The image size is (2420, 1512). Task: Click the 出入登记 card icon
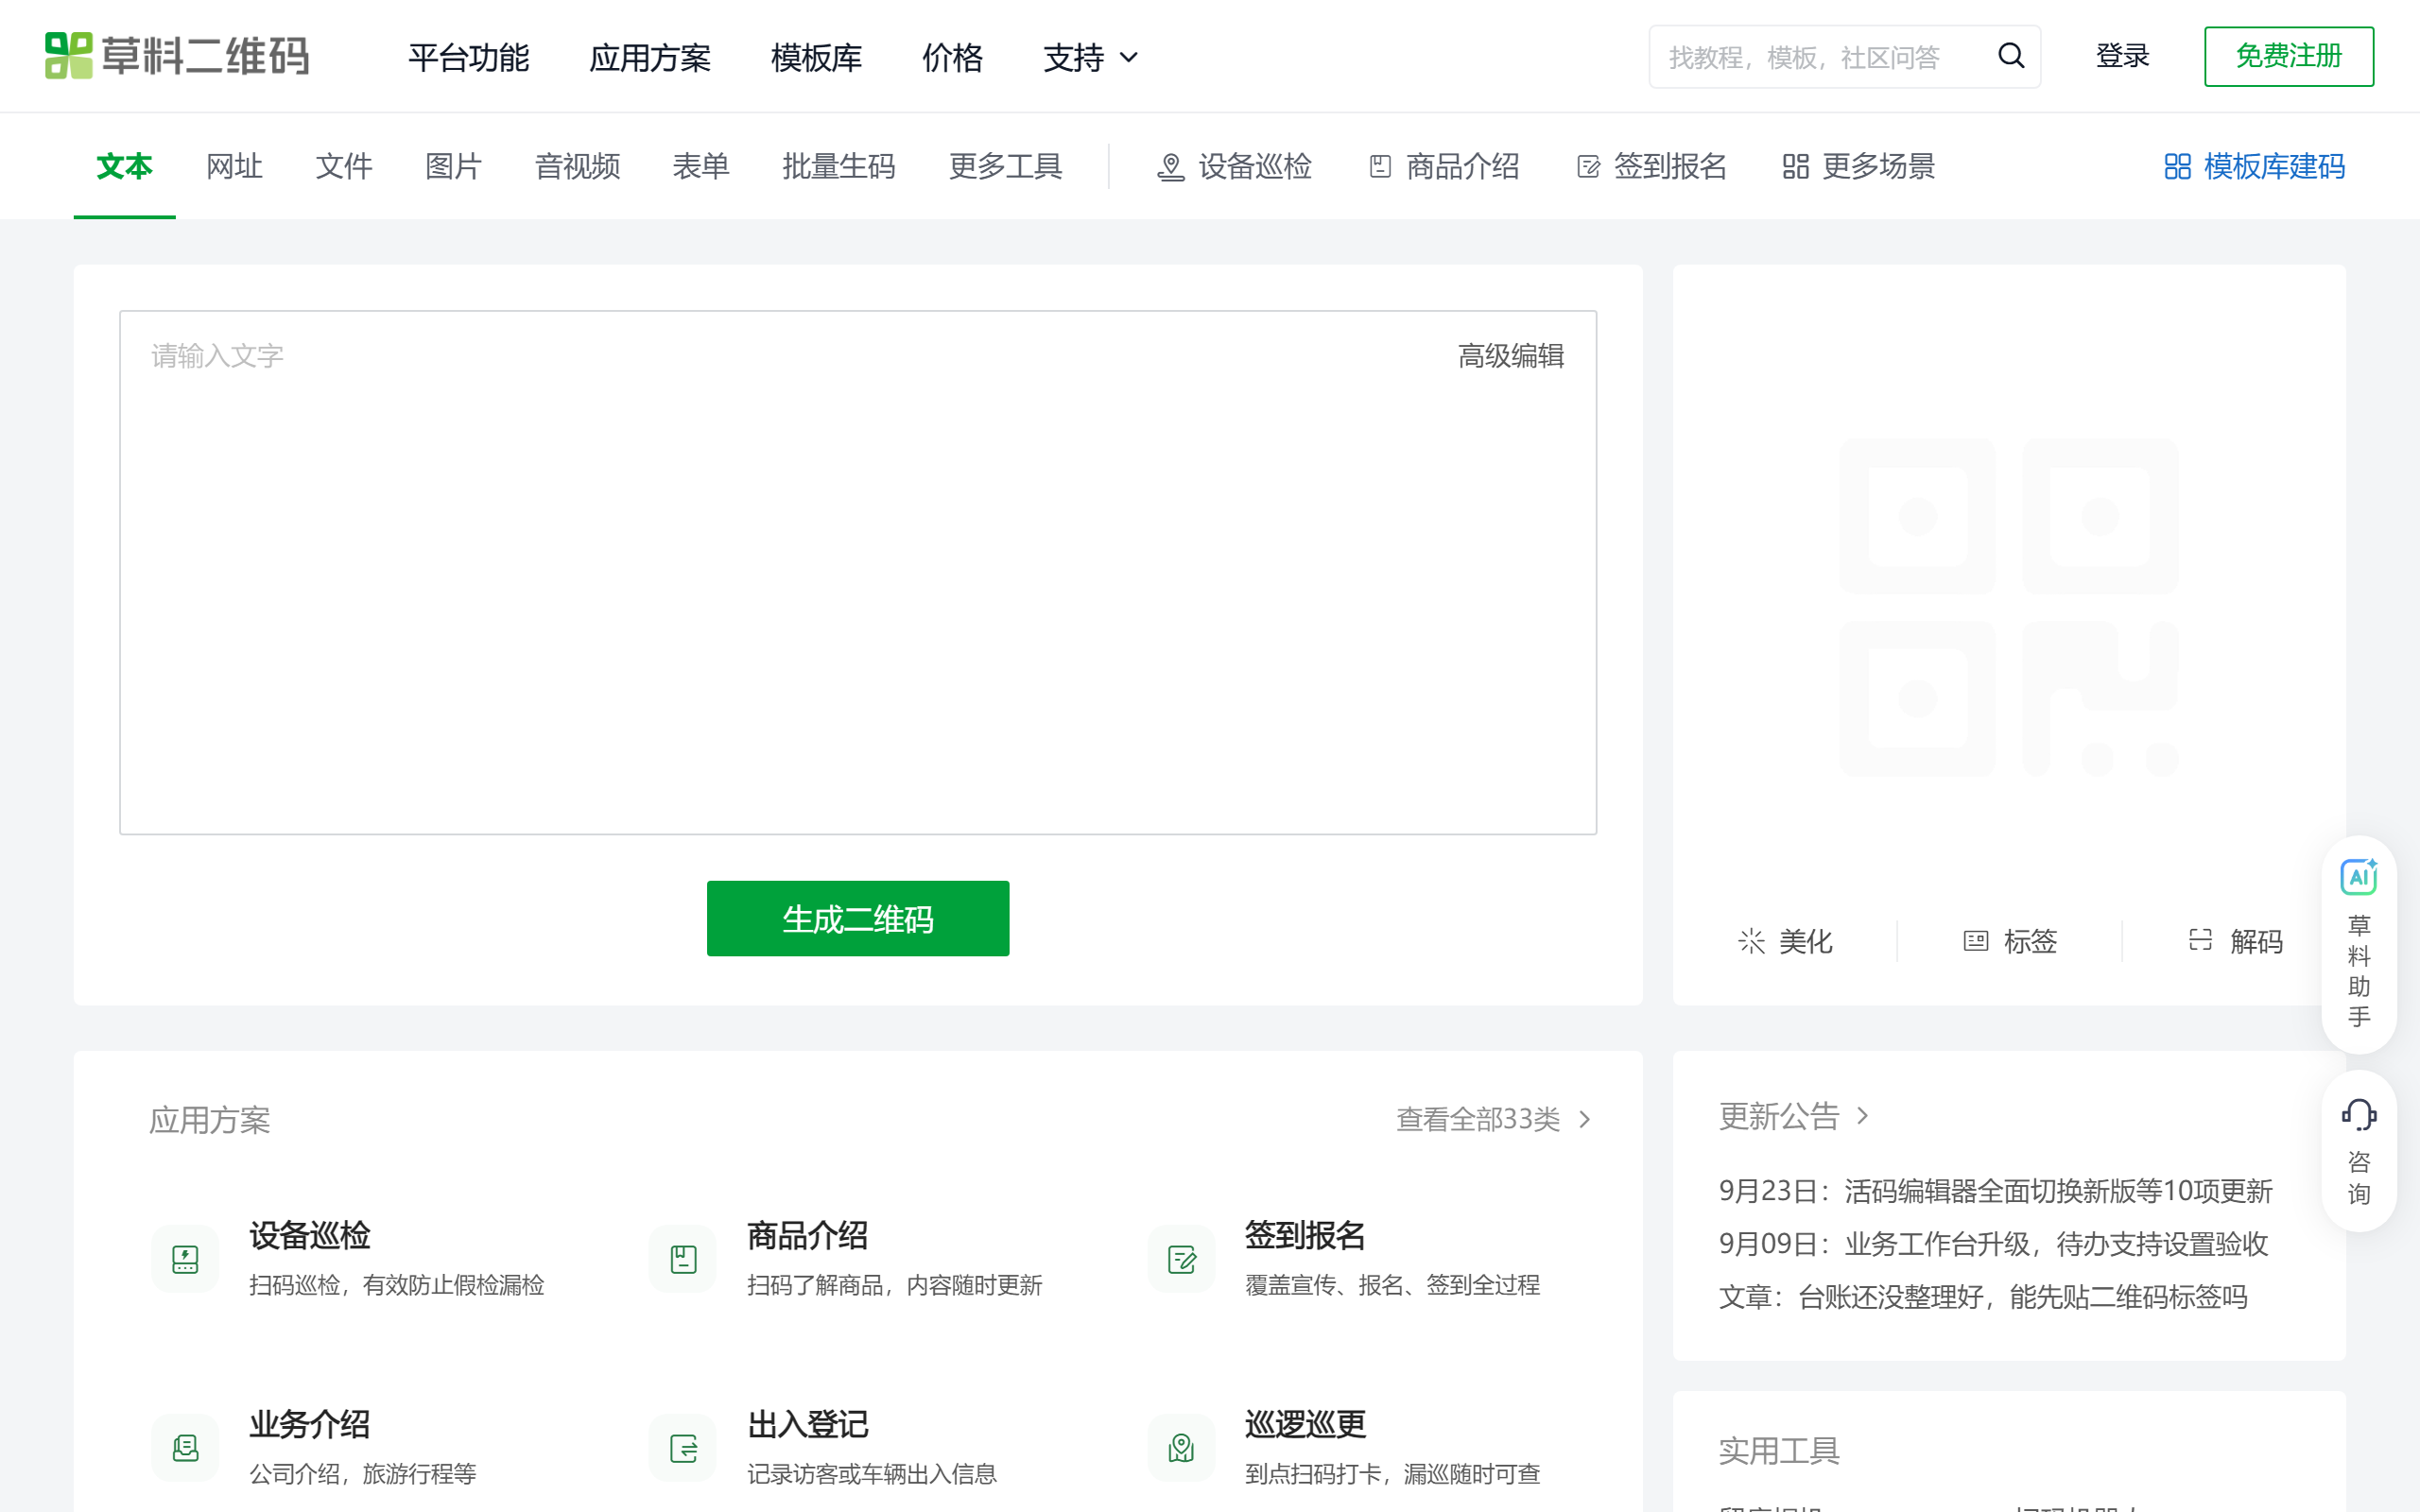tap(683, 1448)
